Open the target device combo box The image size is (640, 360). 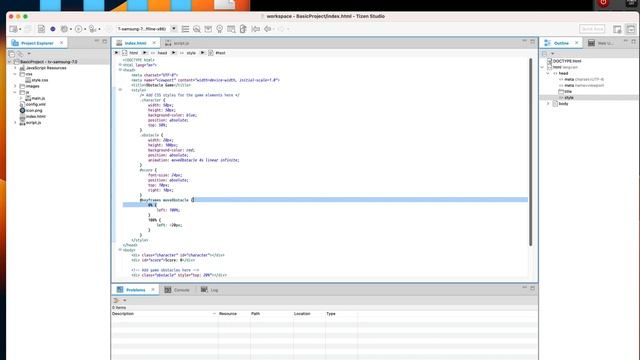[x=147, y=29]
